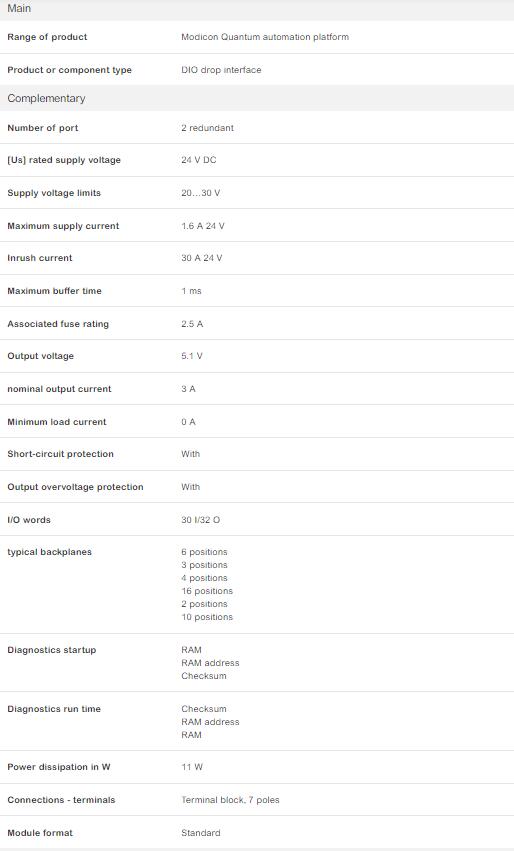Select the DIO drop interface value
Screen dimensions: 514x851
(x=221, y=70)
